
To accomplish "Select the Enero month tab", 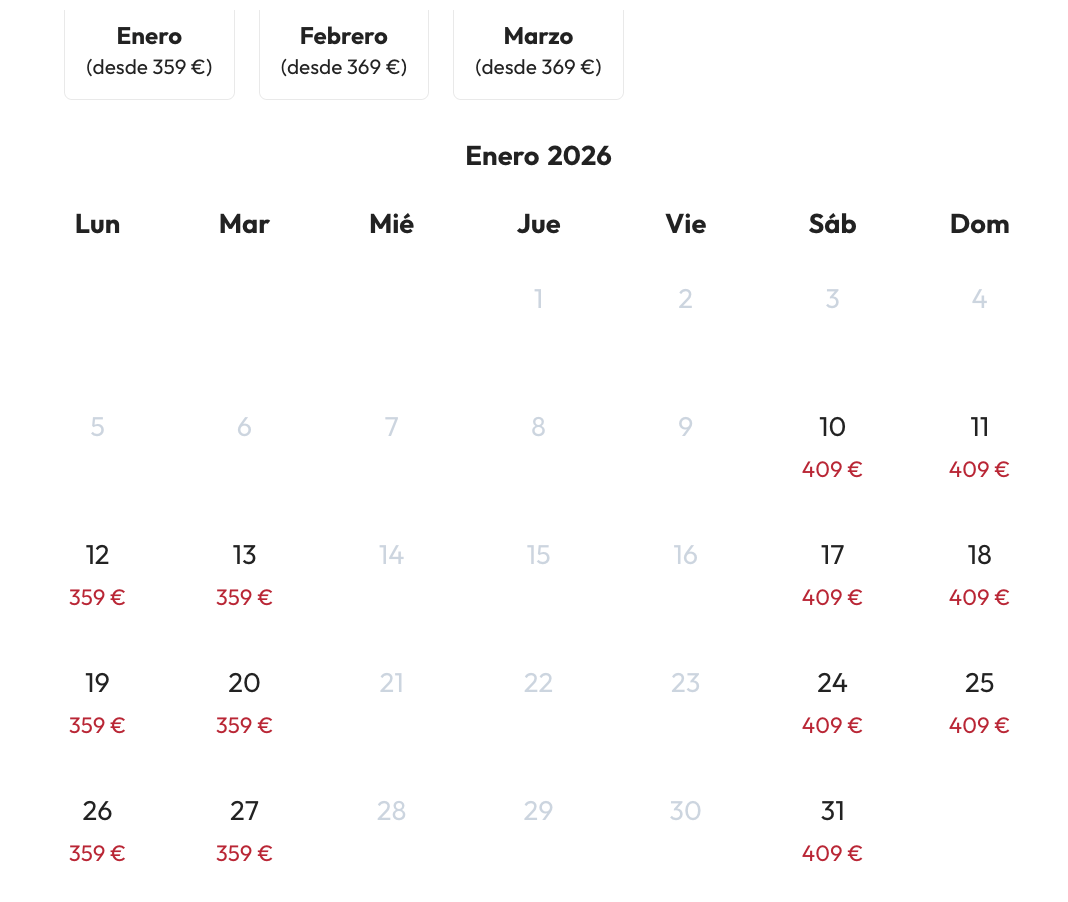I will coord(149,52).
